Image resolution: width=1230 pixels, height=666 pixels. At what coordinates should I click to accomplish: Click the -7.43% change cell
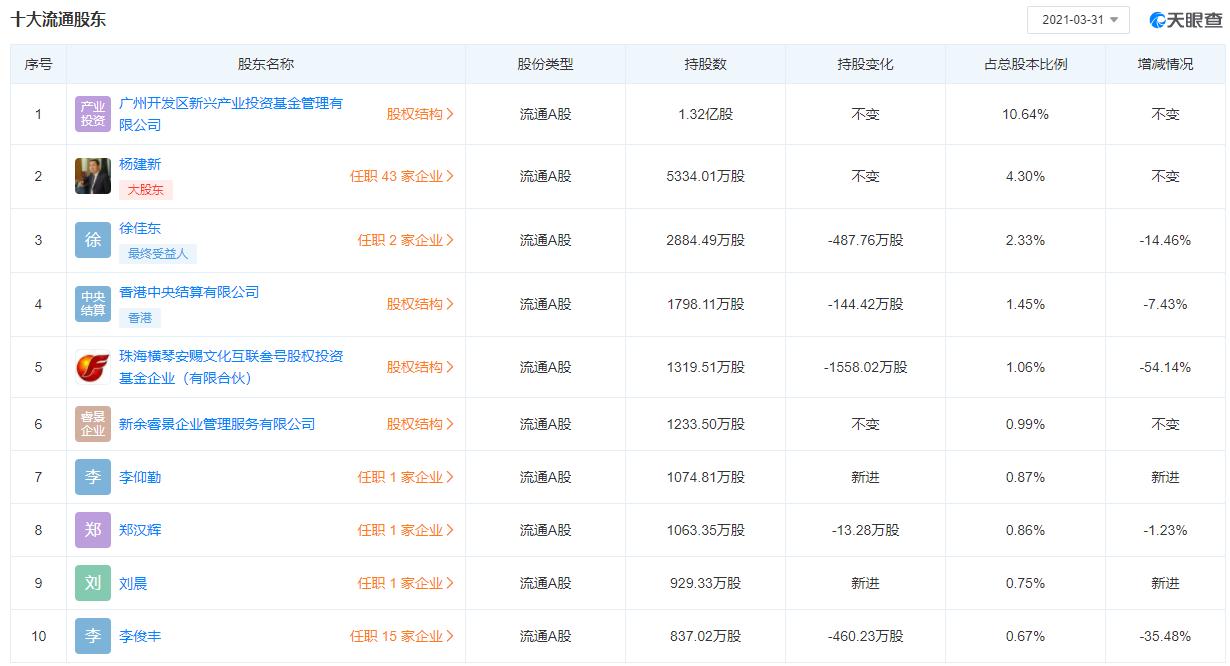[1166, 304]
